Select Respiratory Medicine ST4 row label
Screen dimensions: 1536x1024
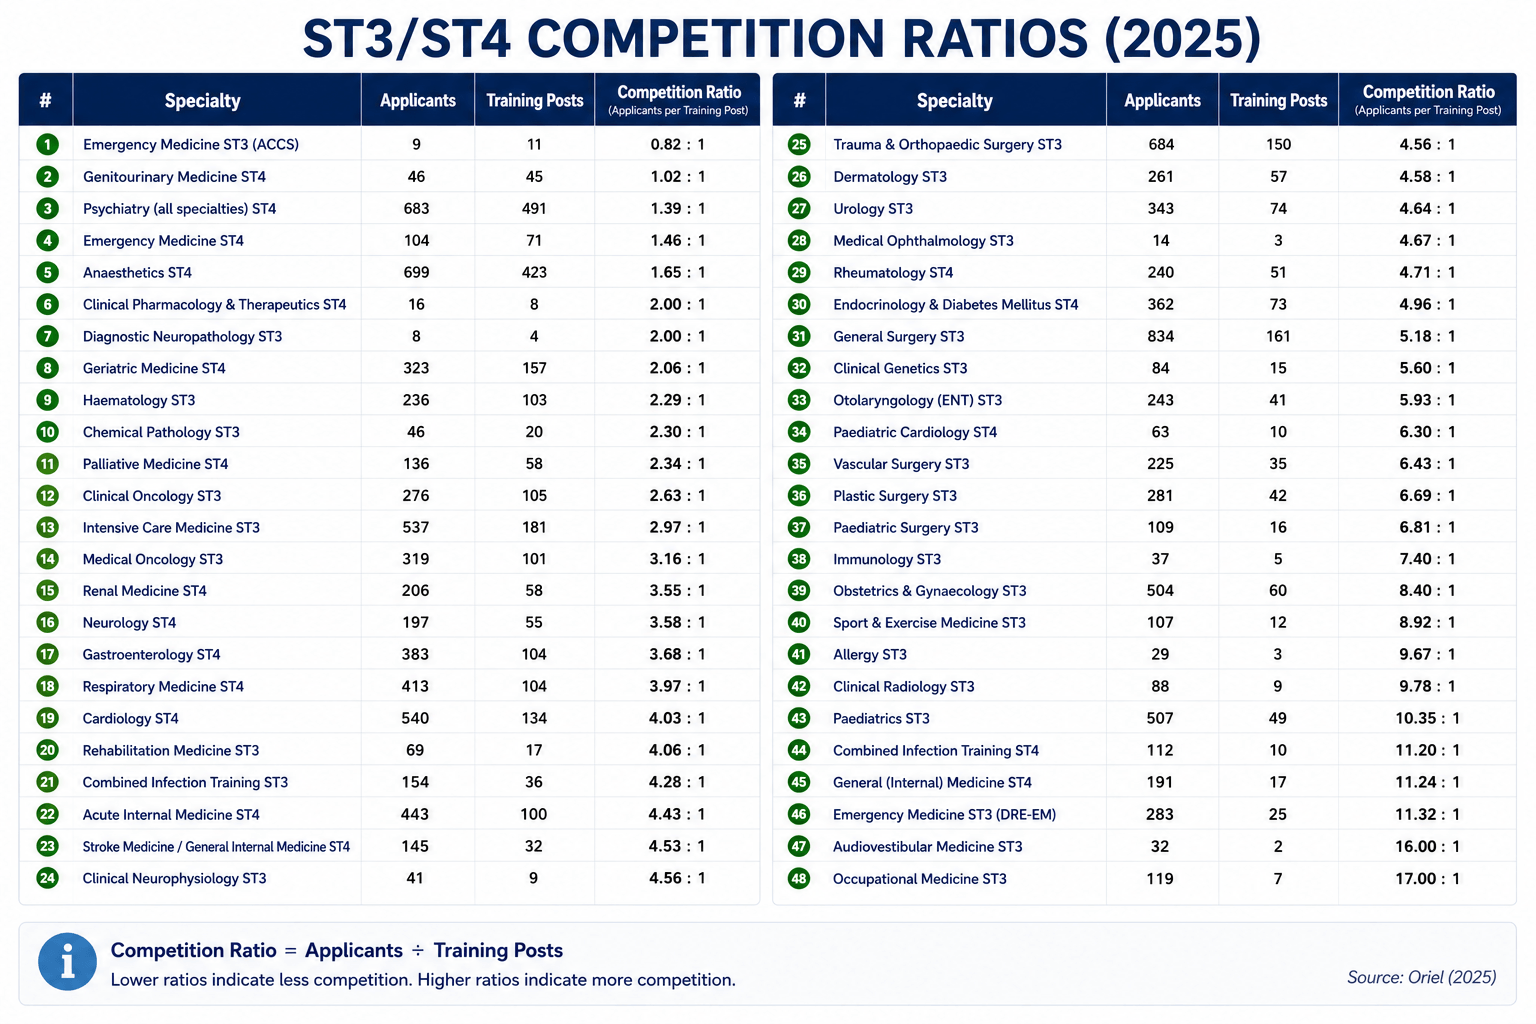(x=163, y=687)
